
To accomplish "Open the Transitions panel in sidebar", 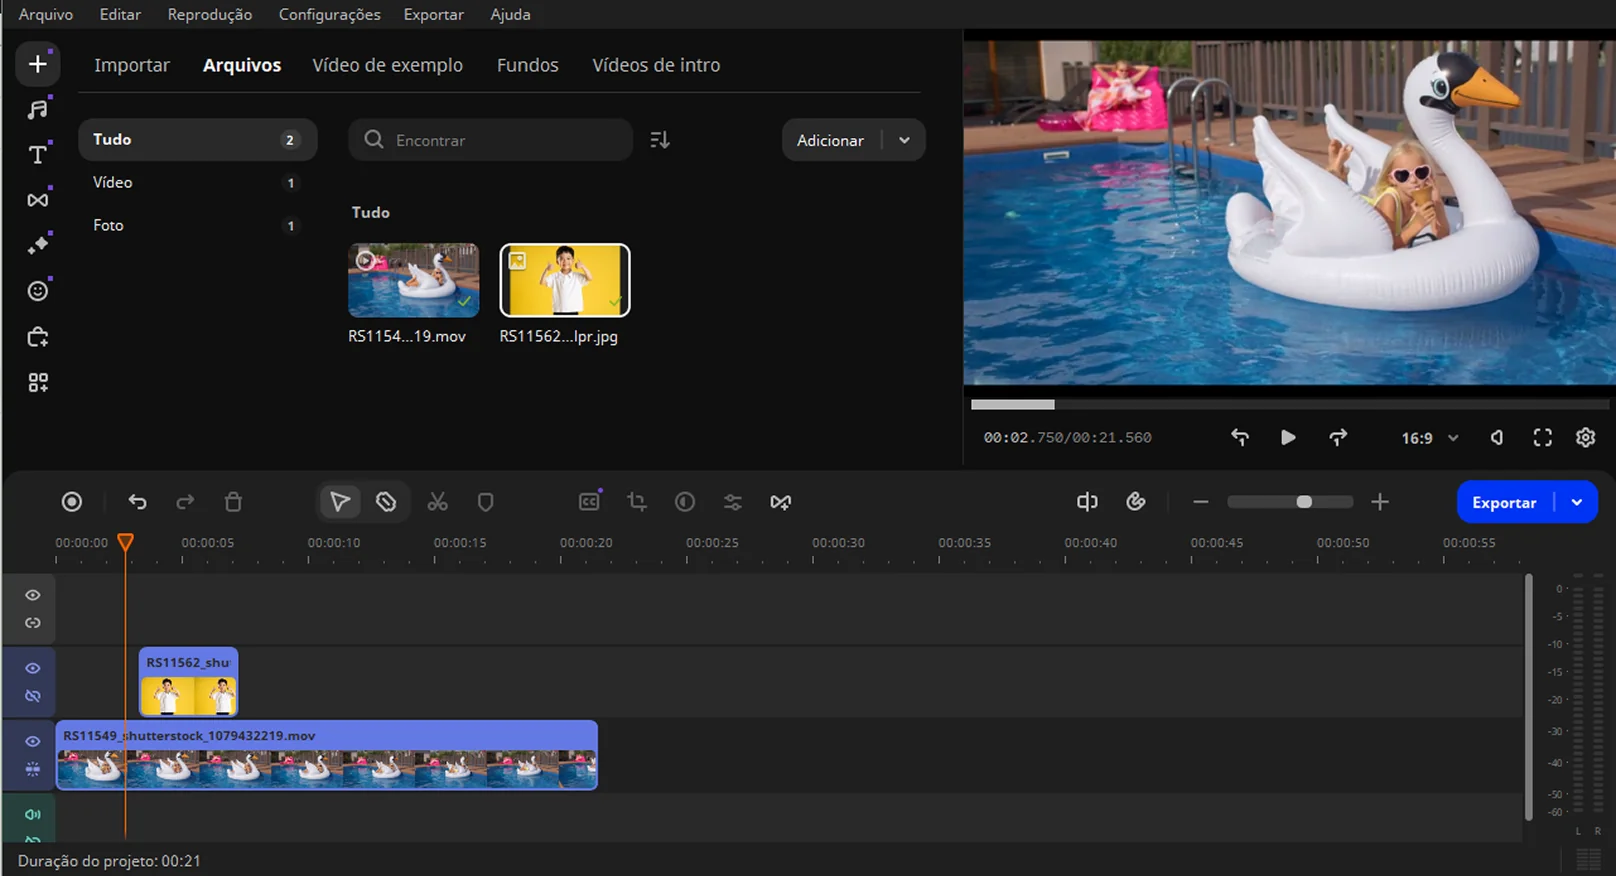I will [x=37, y=200].
